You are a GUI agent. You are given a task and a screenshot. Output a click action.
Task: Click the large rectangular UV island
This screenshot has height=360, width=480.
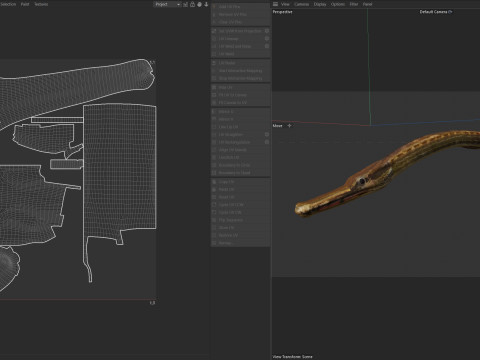pos(119,170)
